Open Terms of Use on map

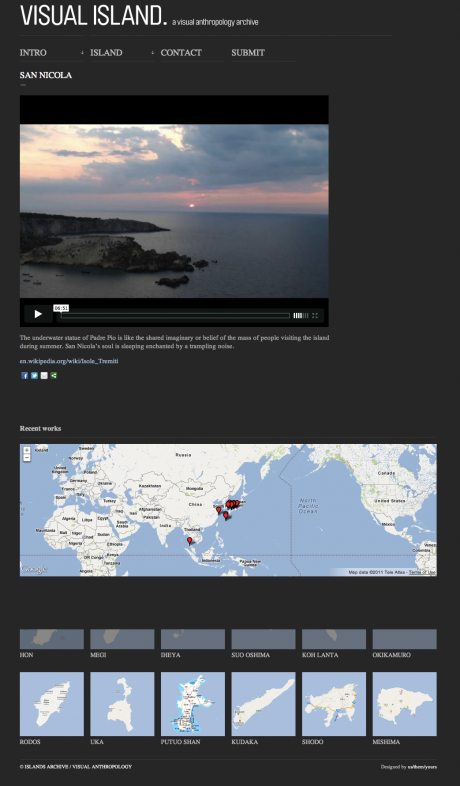pyautogui.click(x=422, y=572)
